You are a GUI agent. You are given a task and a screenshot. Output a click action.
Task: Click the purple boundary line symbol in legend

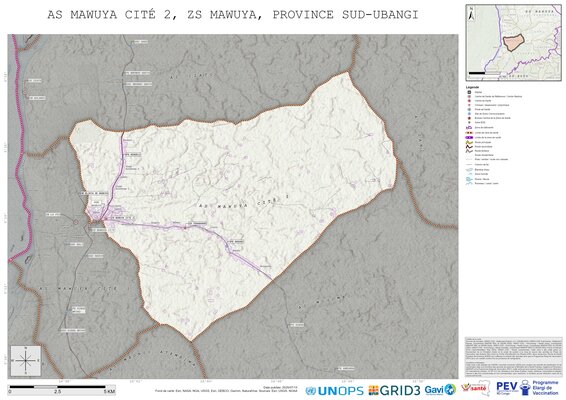click(469, 138)
